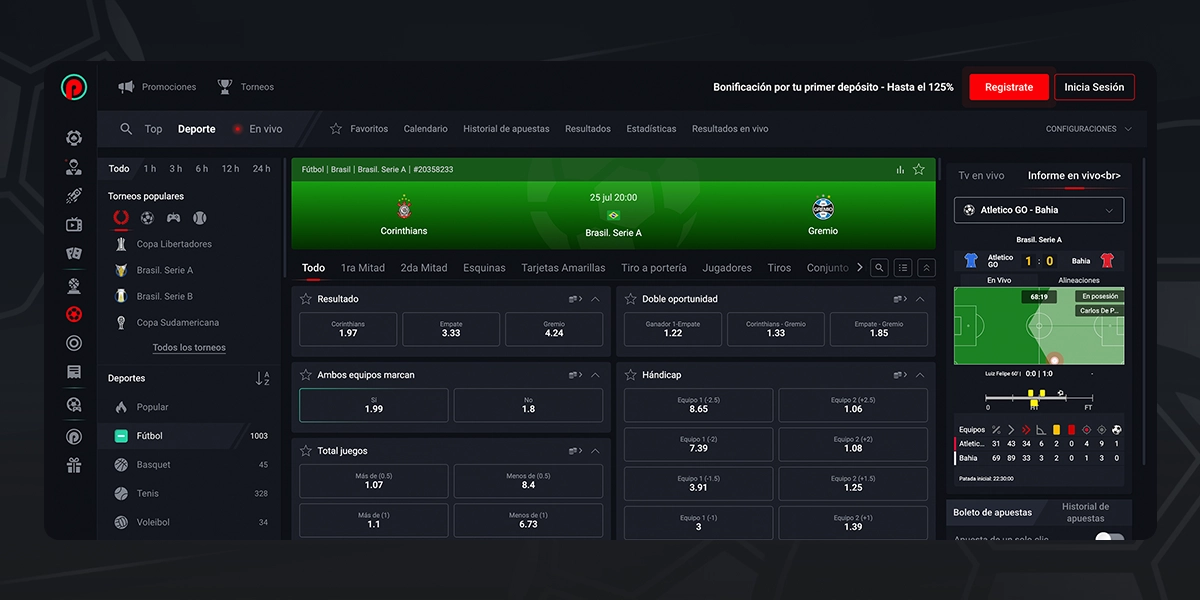Open Todos los torneos link

pos(189,348)
